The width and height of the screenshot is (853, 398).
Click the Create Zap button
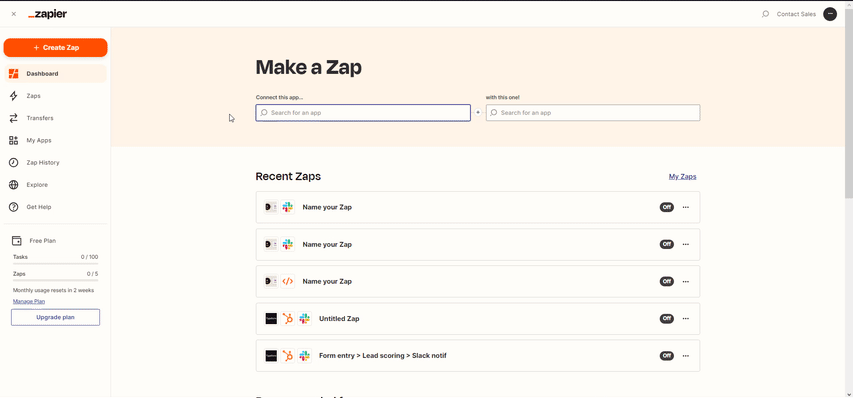55,48
